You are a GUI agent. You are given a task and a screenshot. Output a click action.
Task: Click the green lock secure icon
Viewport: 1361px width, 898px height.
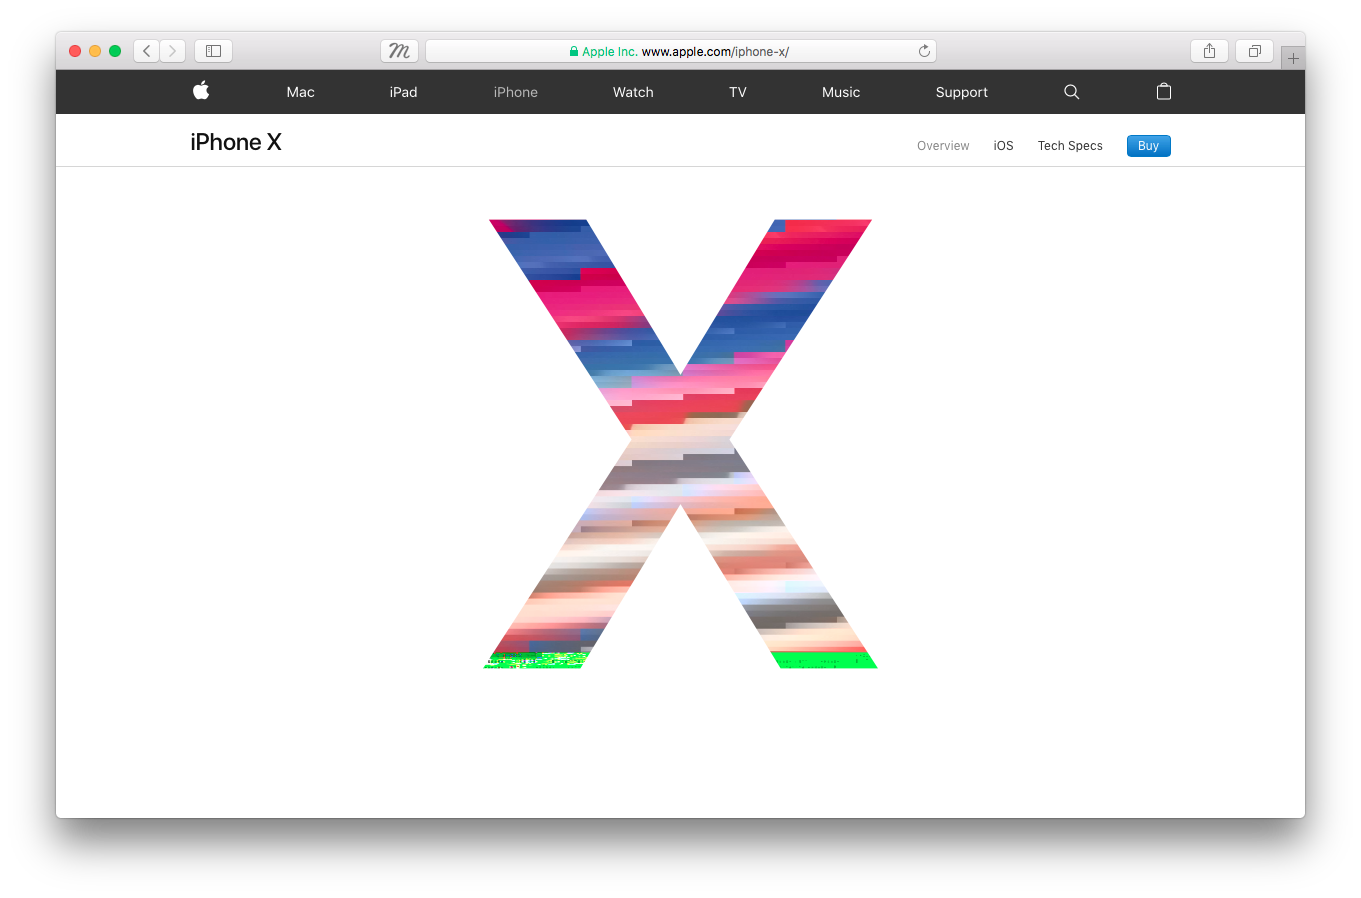[574, 51]
